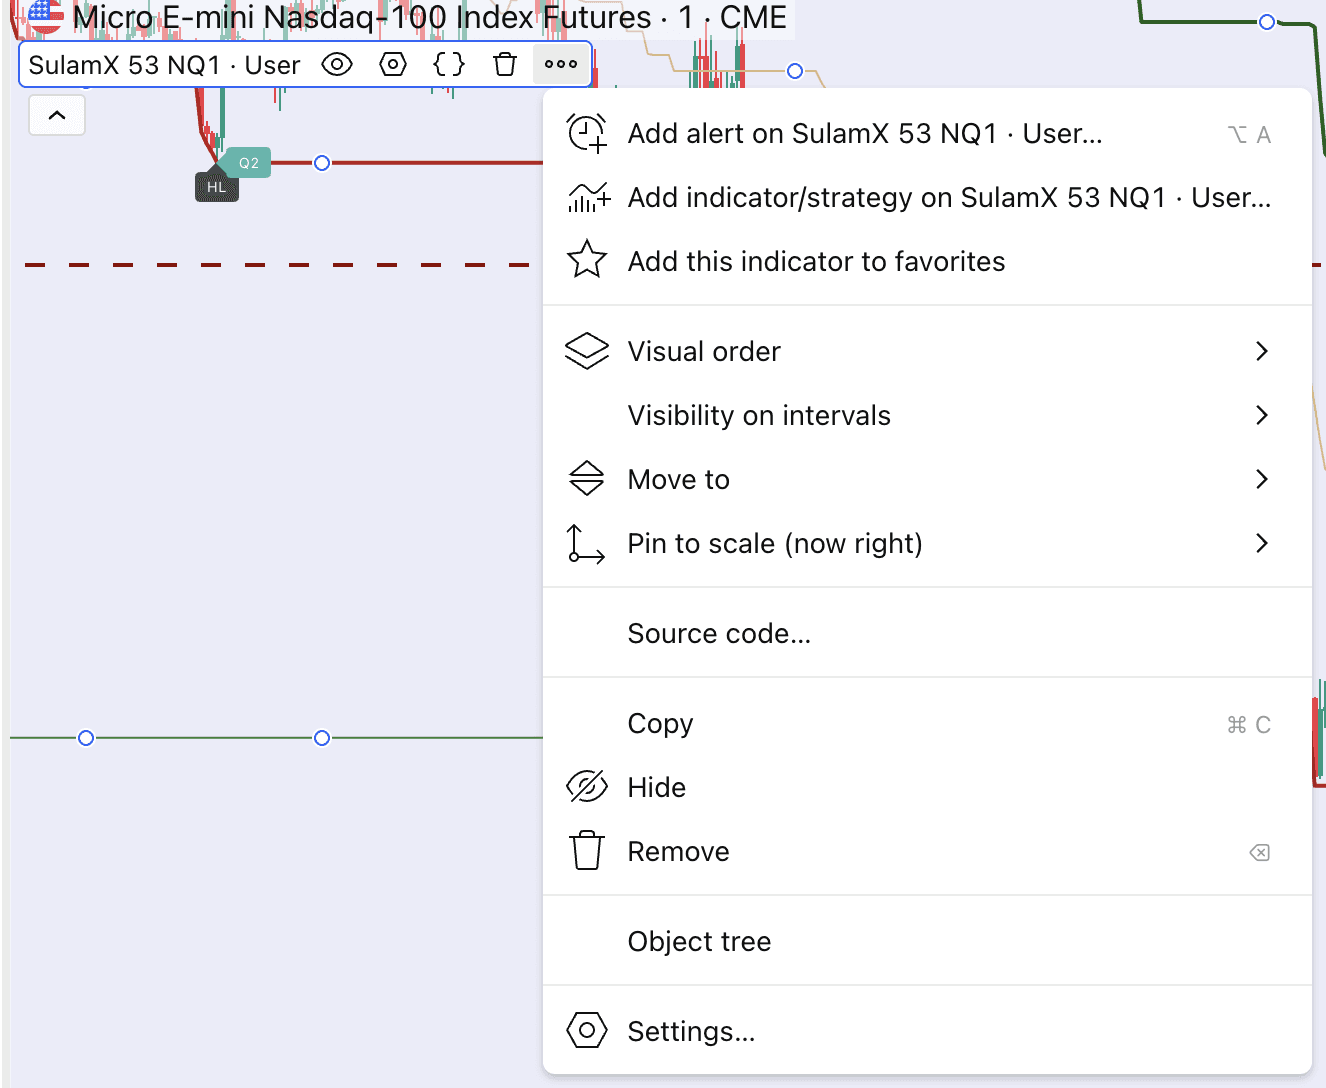Click the HL label on the chart
The width and height of the screenshot is (1326, 1088).
217,187
